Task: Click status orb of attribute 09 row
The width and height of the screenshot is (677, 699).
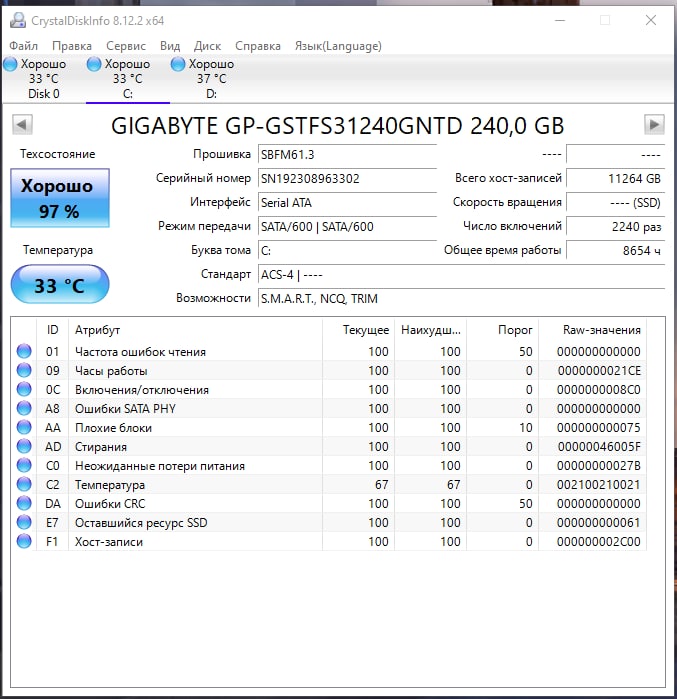Action: (x=24, y=370)
